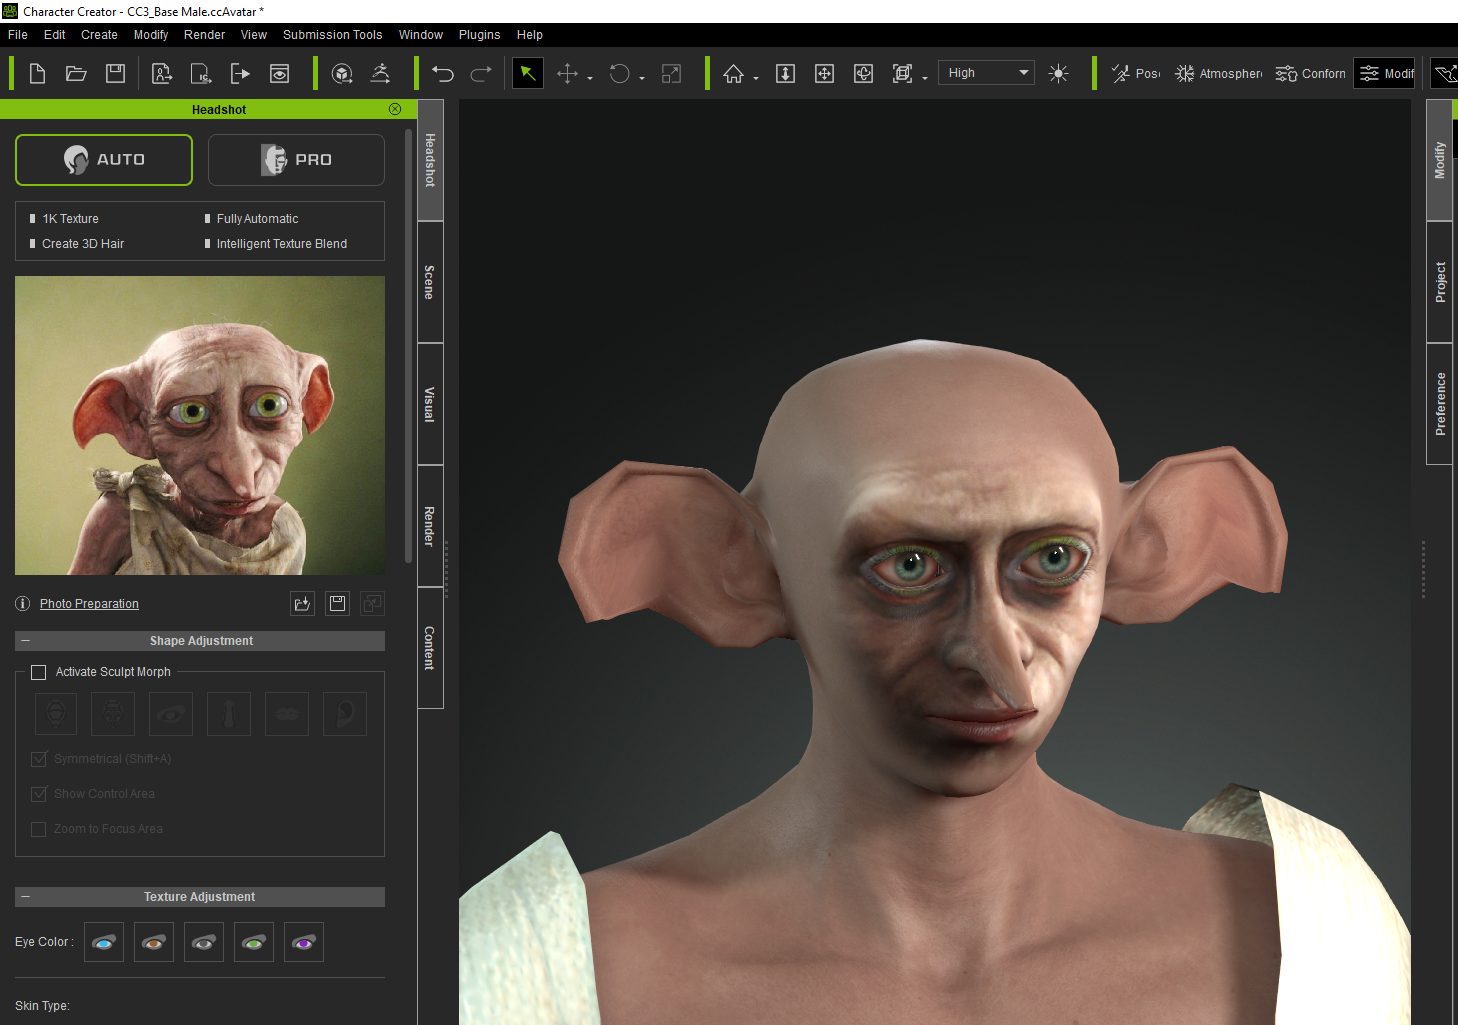Image resolution: width=1458 pixels, height=1025 pixels.
Task: Switch to the Preference tab on the right
Action: click(1440, 404)
